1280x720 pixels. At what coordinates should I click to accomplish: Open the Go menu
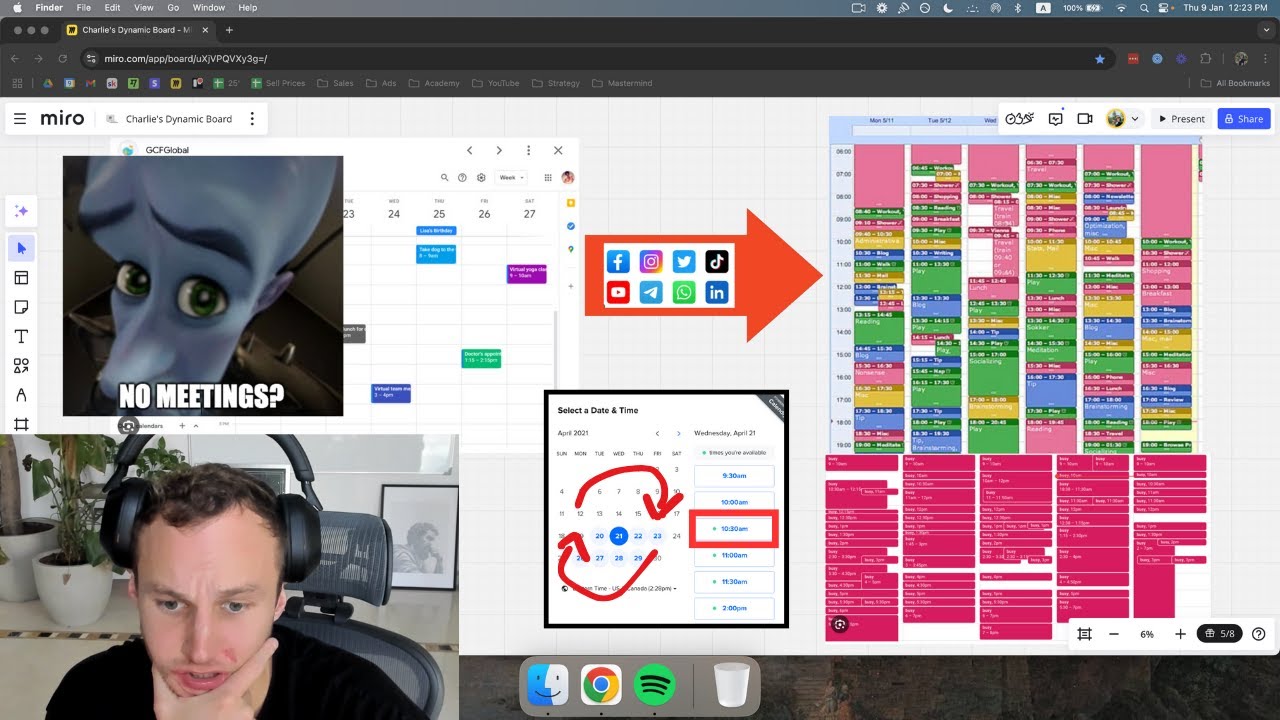point(174,7)
